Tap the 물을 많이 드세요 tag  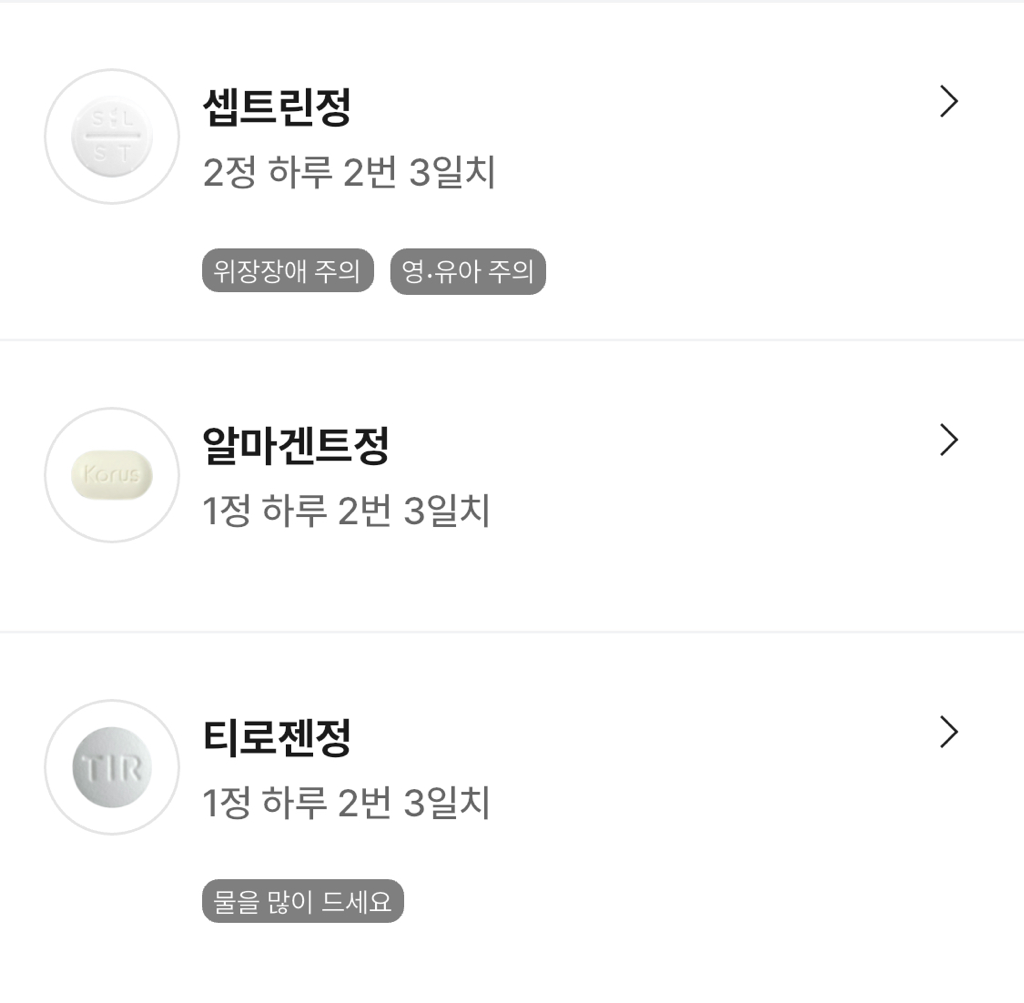(x=303, y=901)
